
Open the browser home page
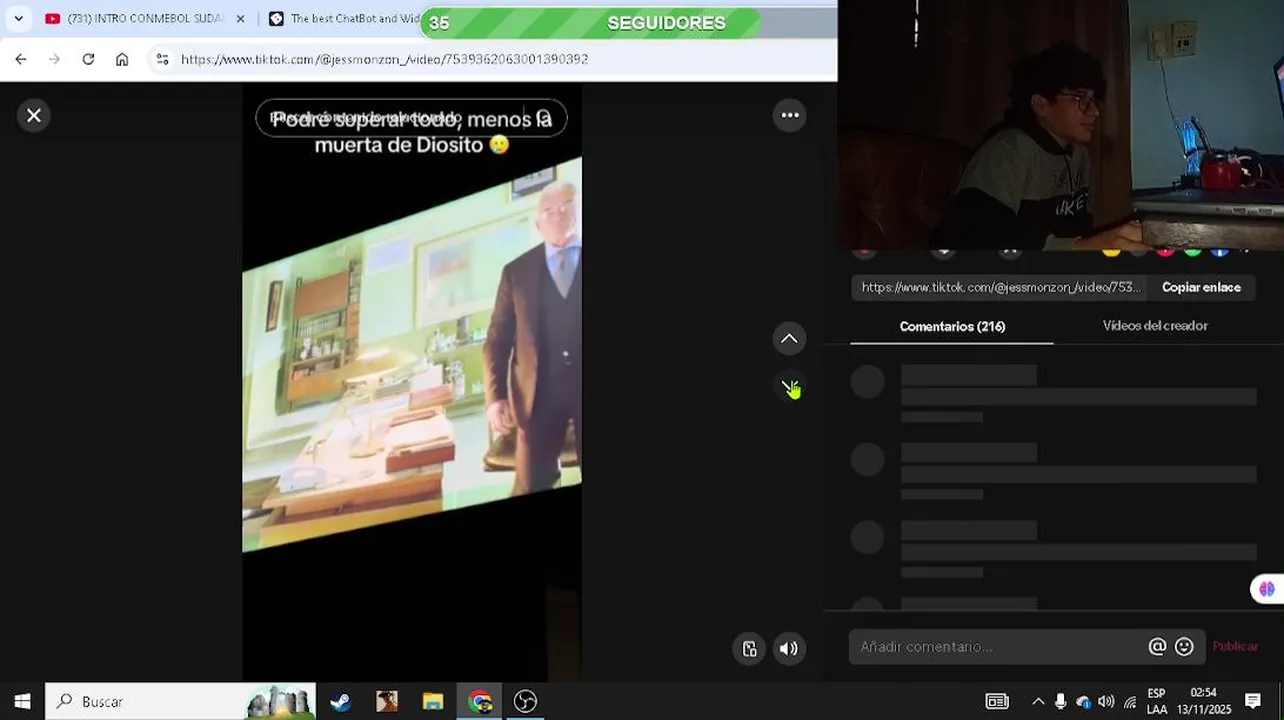tap(122, 59)
